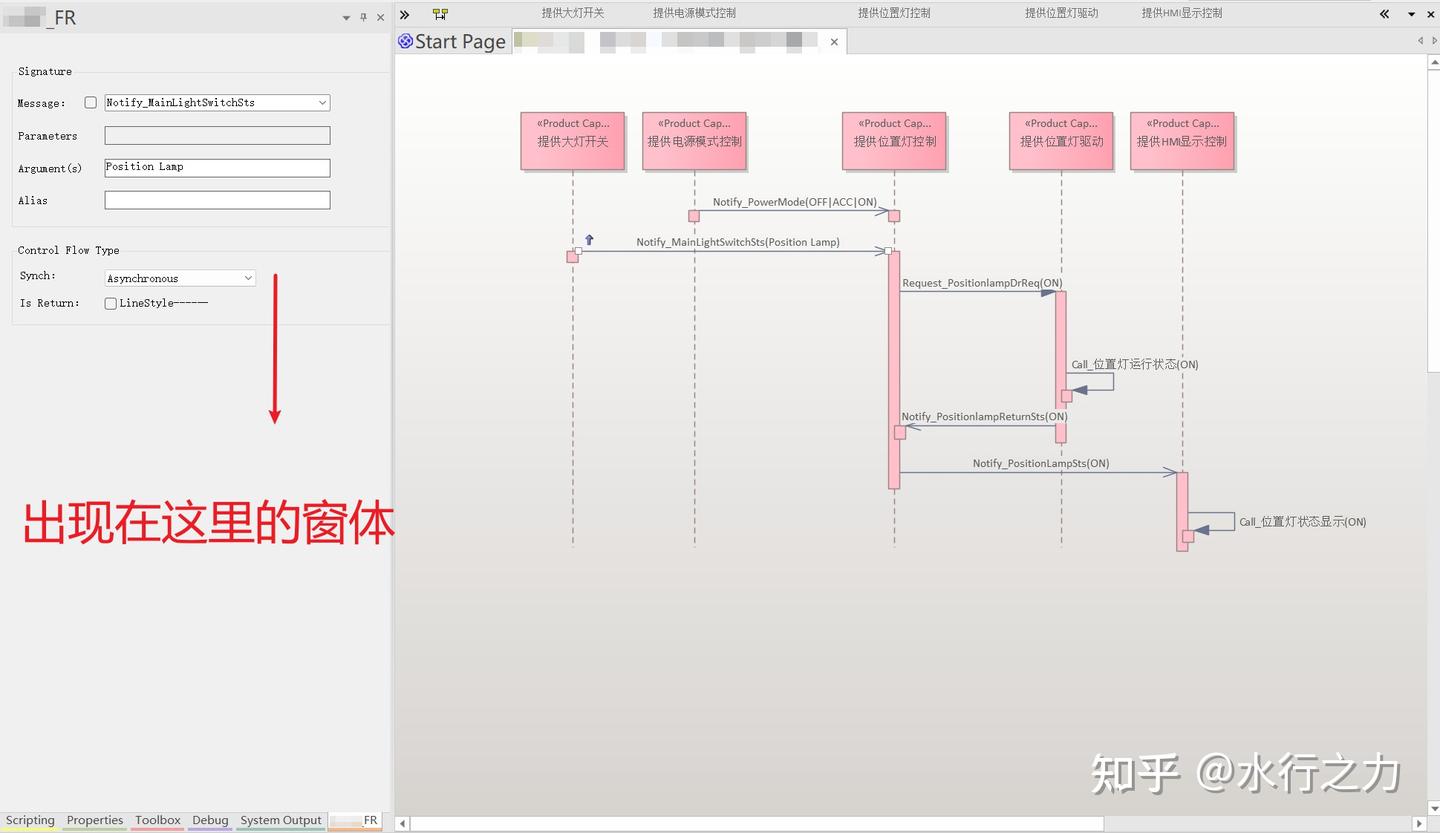Switch to the Properties tab

click(94, 820)
